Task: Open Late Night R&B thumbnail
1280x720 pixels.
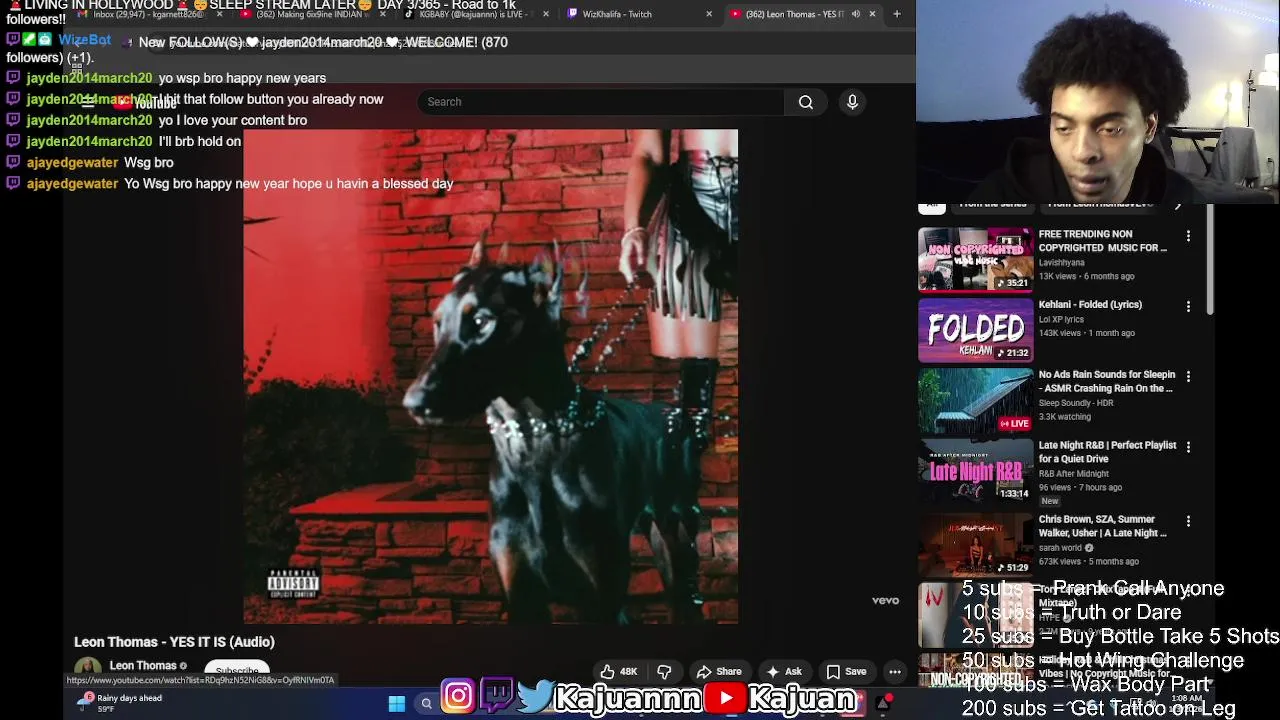Action: click(x=976, y=471)
